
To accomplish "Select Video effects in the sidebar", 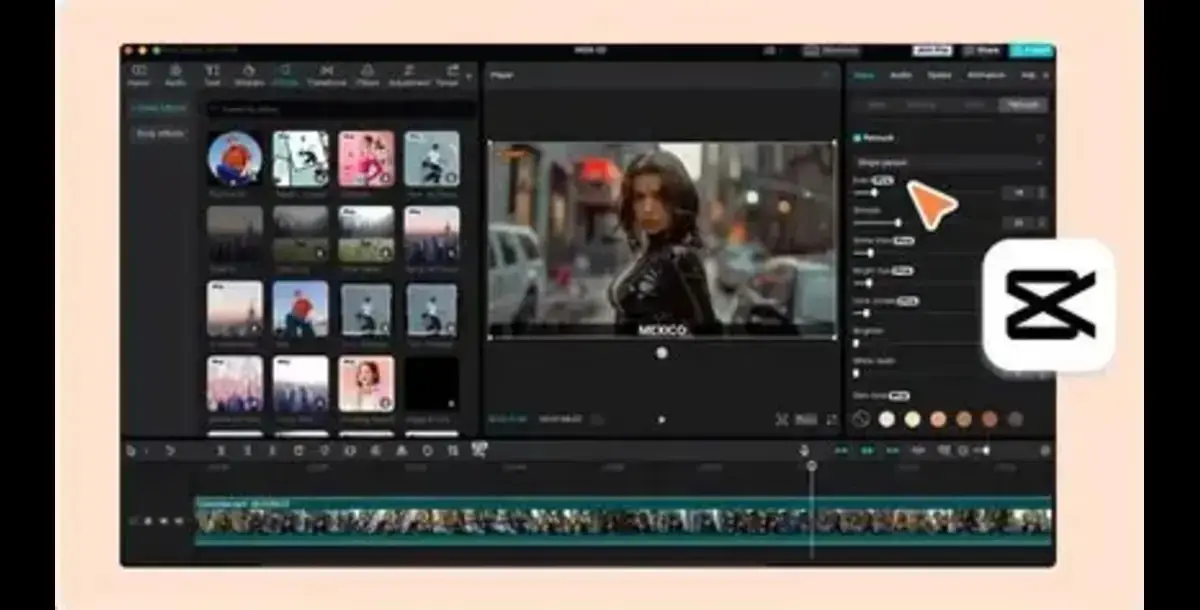I will point(160,107).
